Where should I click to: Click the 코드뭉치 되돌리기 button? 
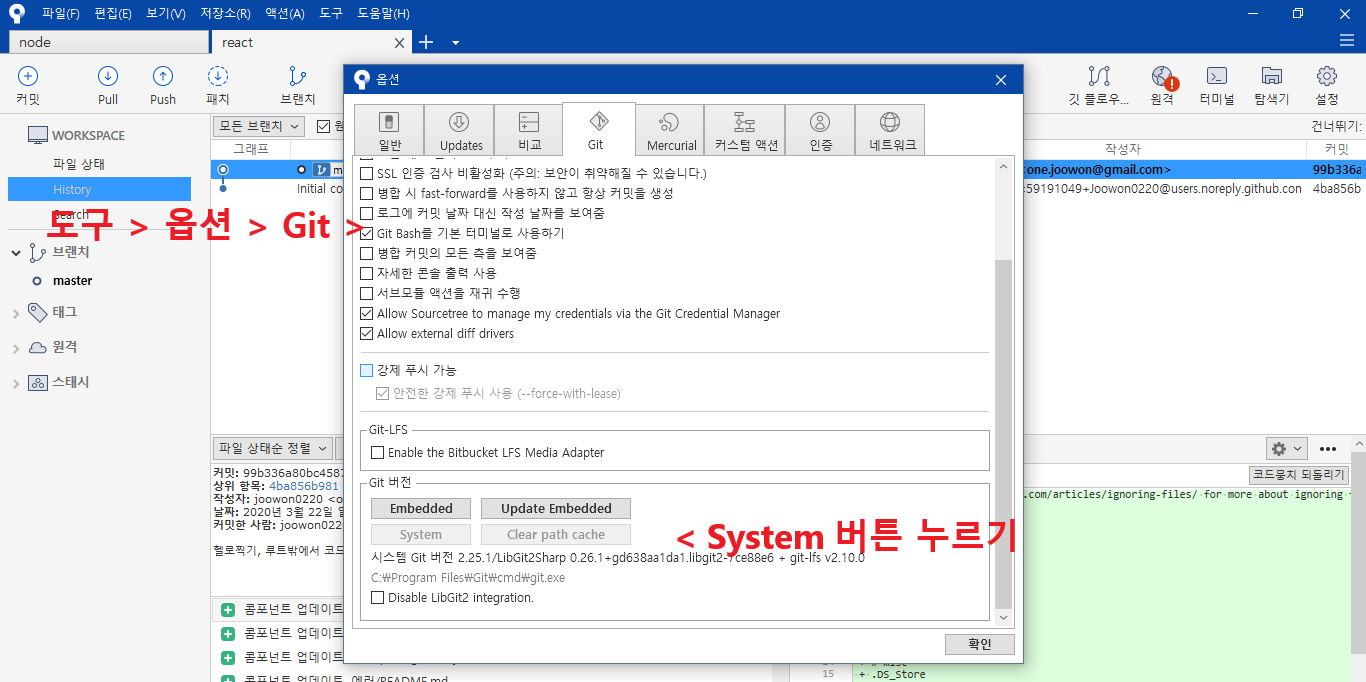click(1299, 475)
